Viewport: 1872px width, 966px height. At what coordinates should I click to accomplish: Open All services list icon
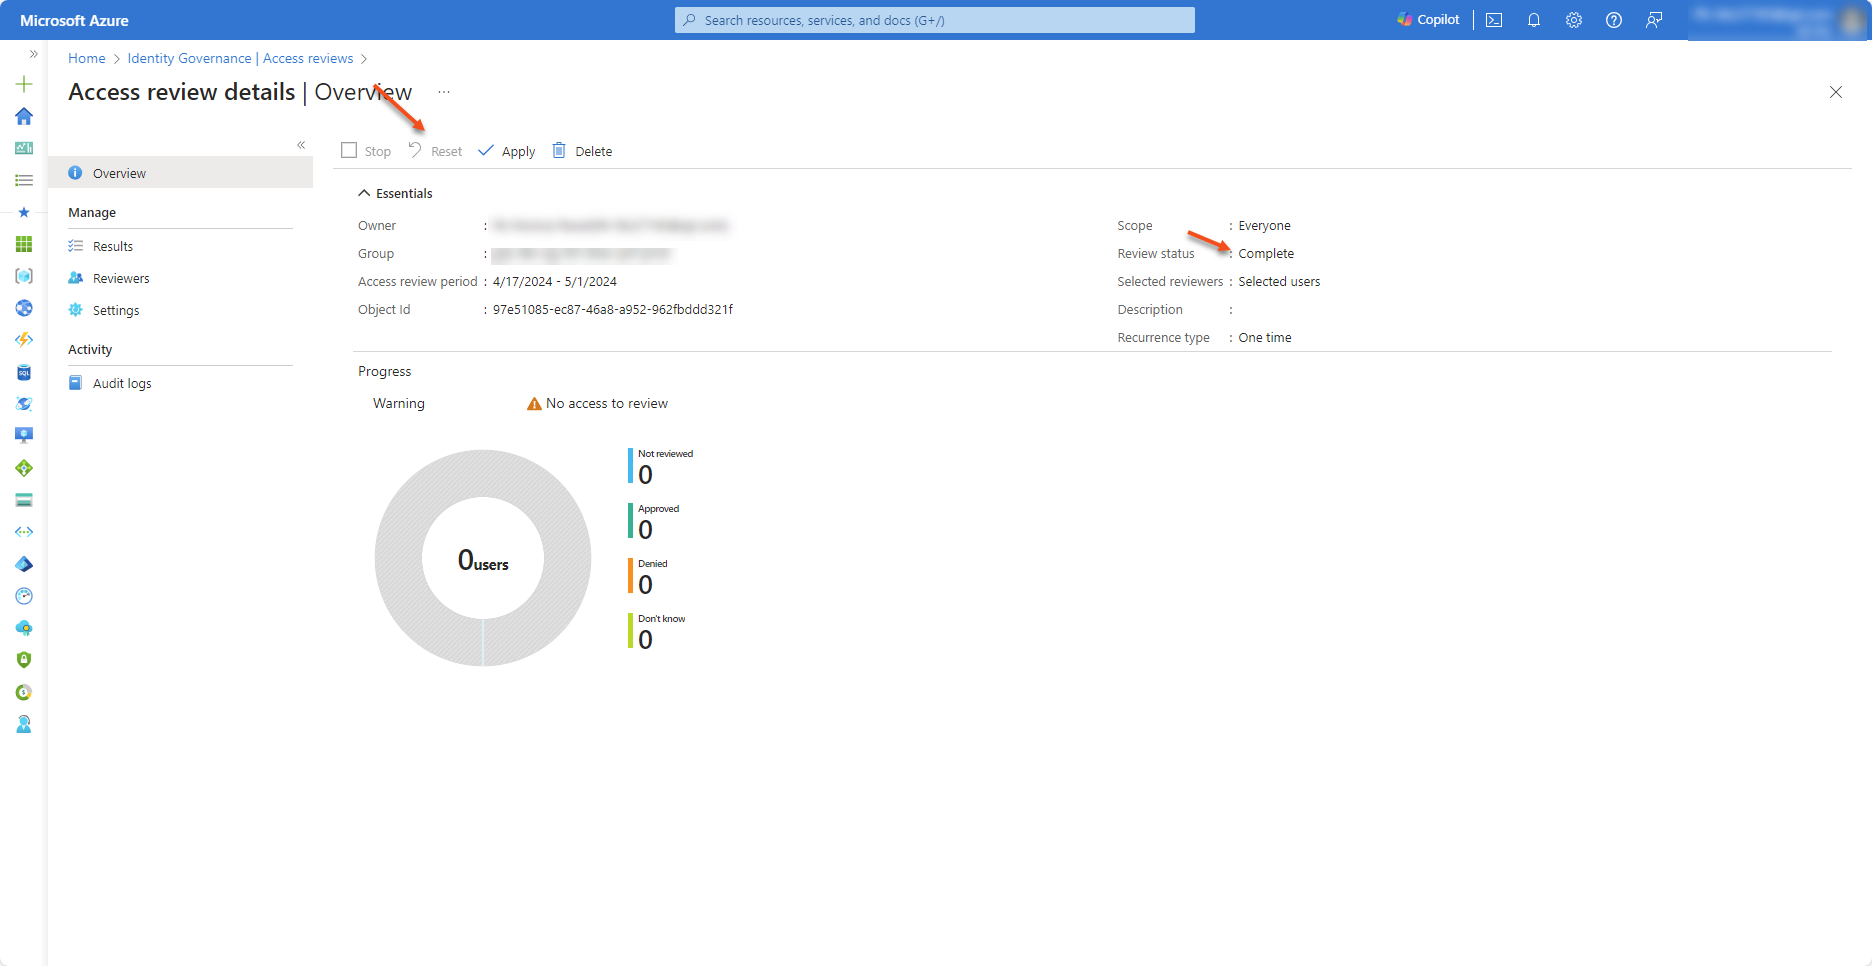tap(24, 180)
